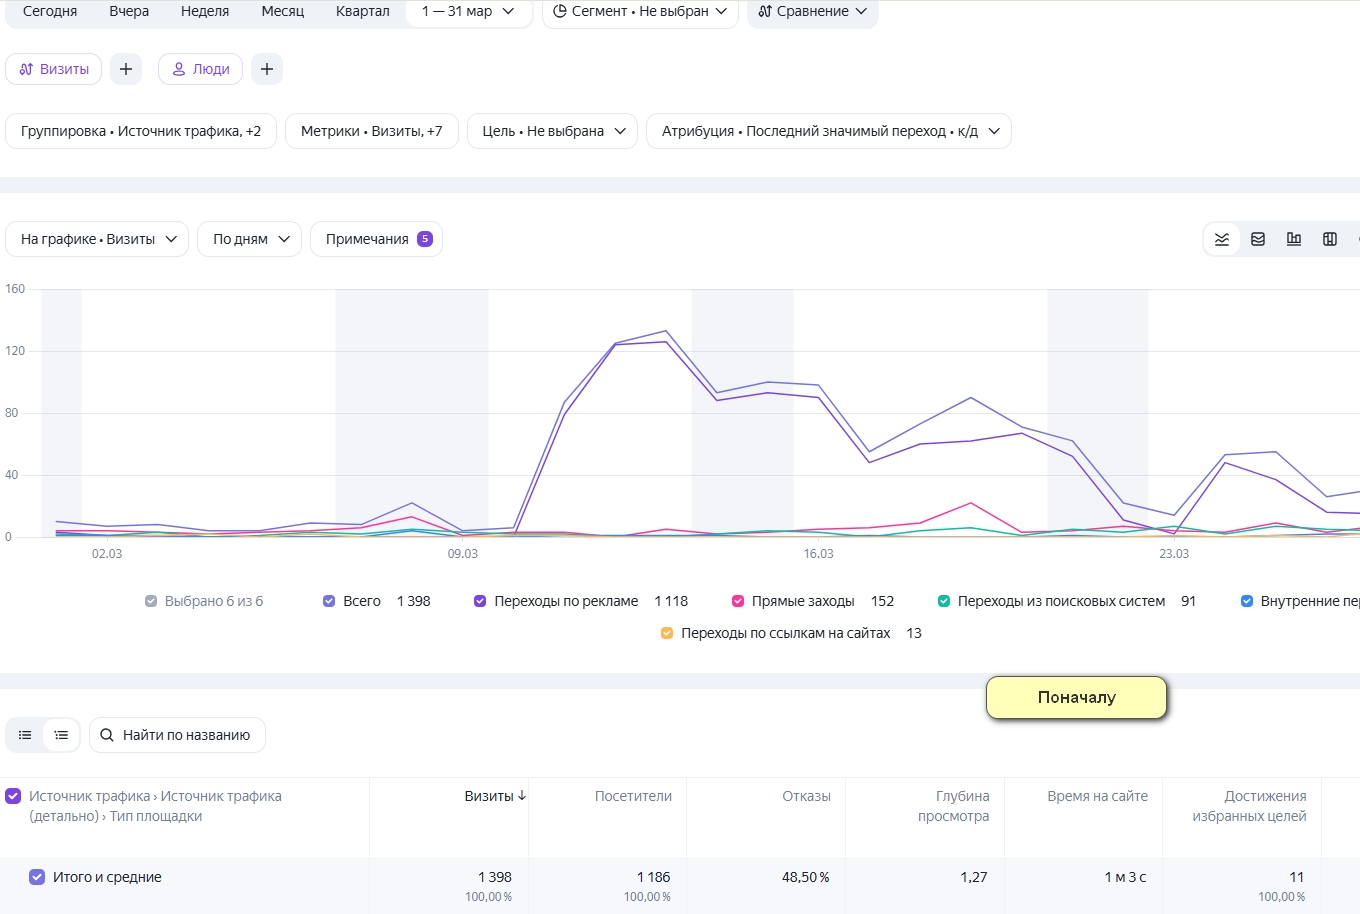Image resolution: width=1360 pixels, height=914 pixels.
Task: Toggle Переходы по ссылкам на сайтах checkbox
Action: [667, 633]
